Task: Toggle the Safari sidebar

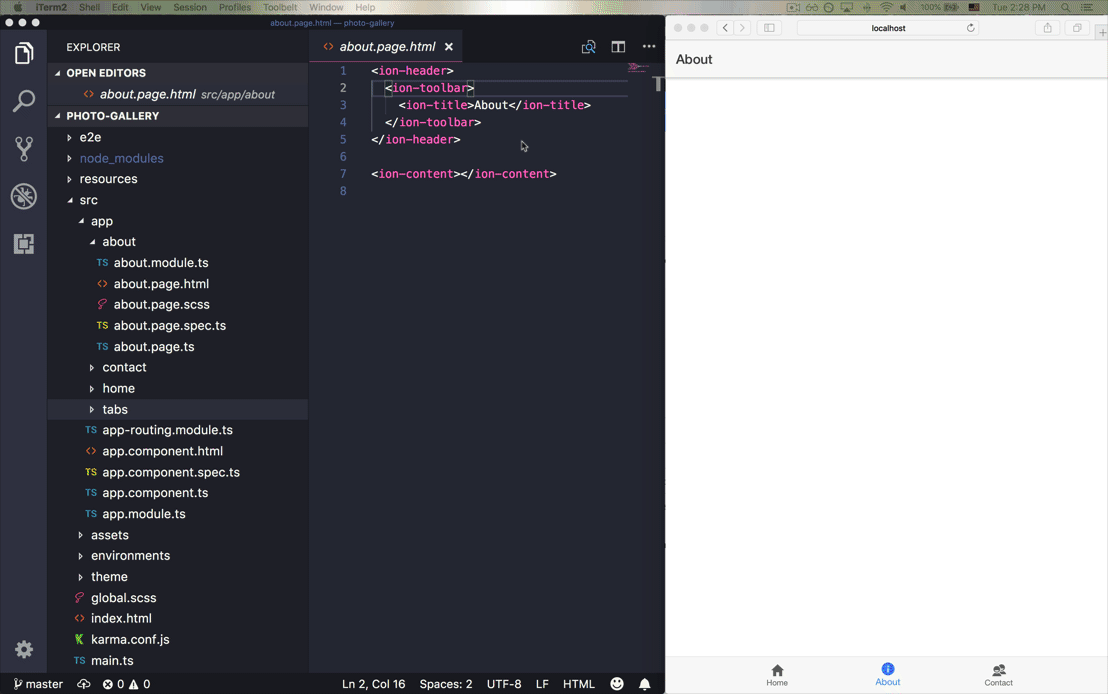Action: (x=767, y=28)
